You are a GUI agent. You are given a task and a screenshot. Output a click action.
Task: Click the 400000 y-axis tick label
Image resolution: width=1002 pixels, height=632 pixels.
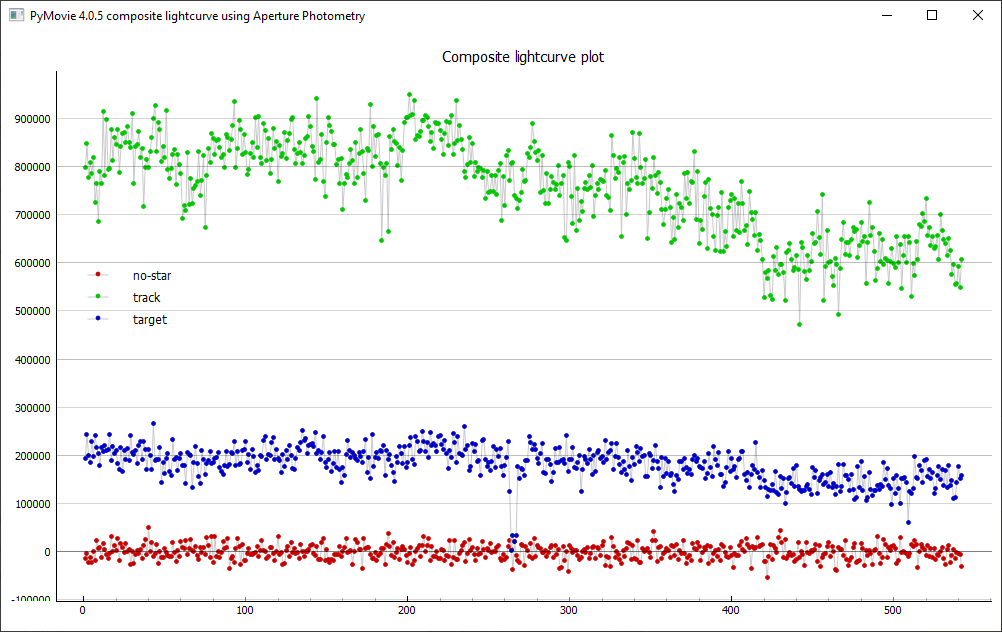coord(31,360)
